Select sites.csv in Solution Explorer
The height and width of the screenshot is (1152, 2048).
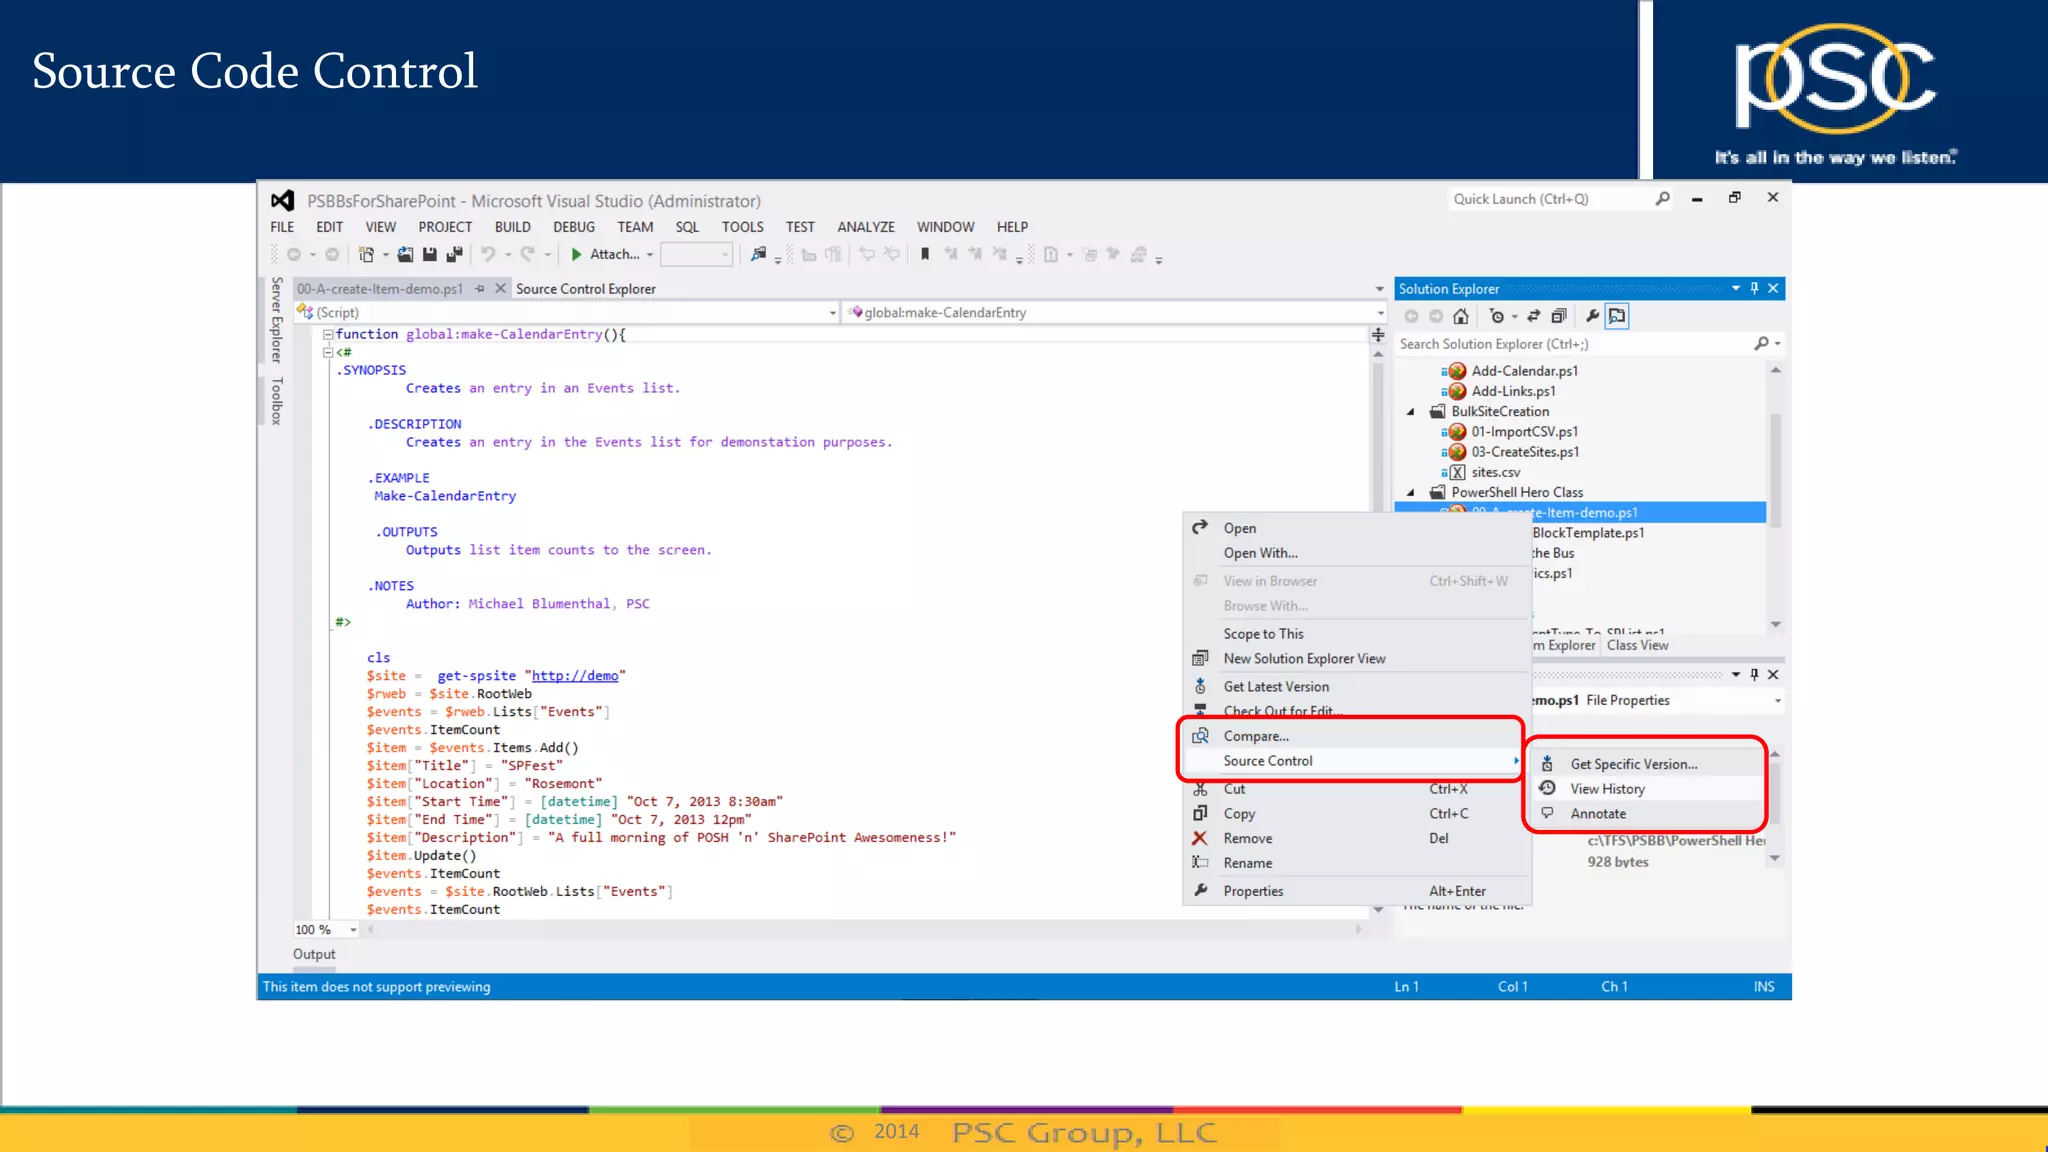(1495, 473)
